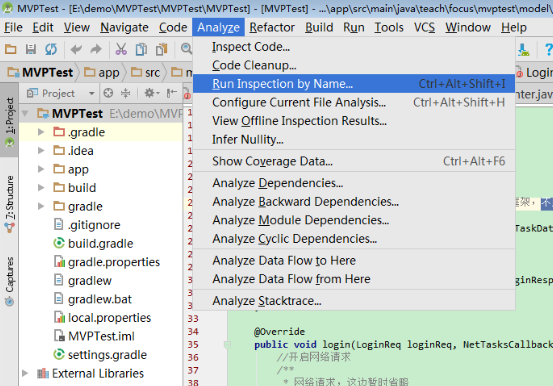The width and height of the screenshot is (553, 386).
Task: Choose Analyze Data Flow from Here
Action: [354, 279]
